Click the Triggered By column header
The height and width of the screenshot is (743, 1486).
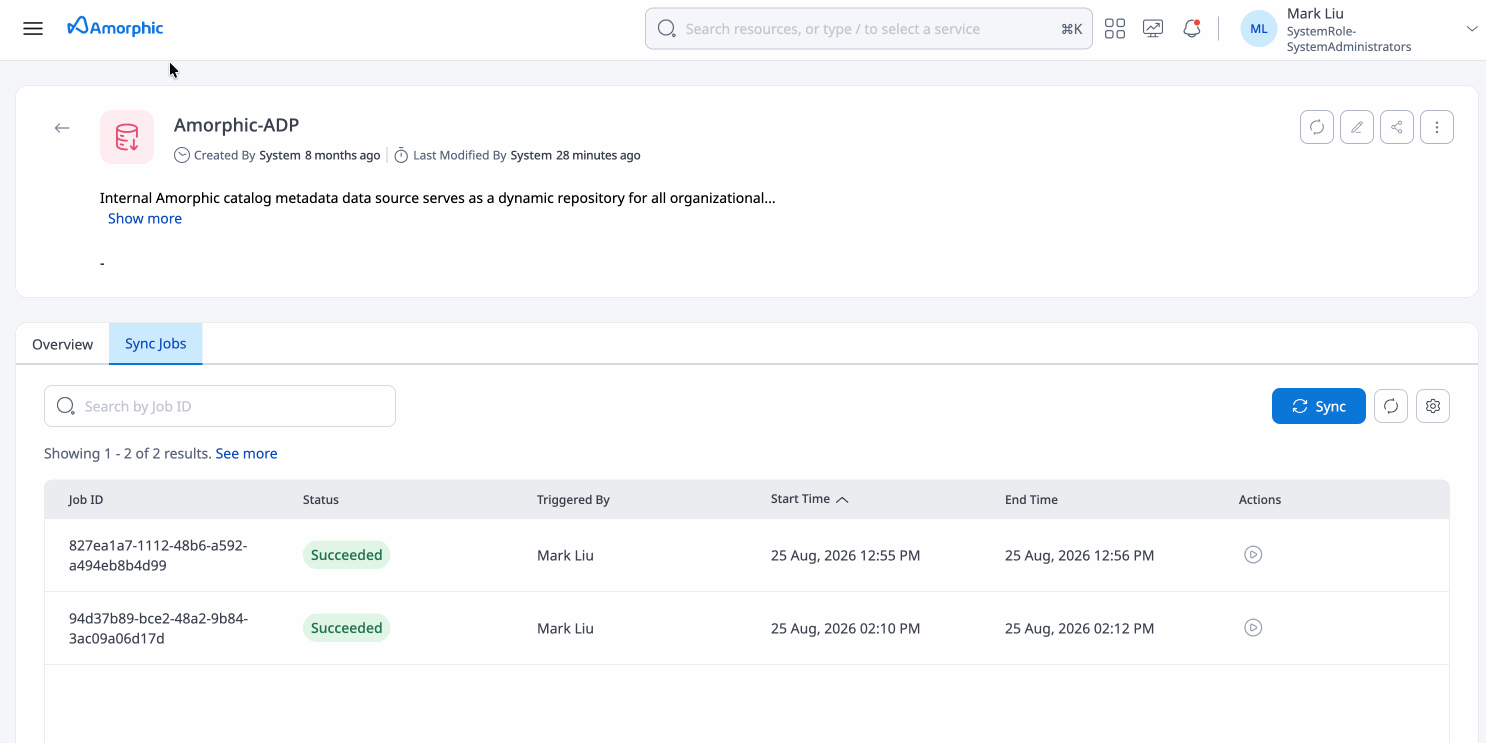[x=573, y=500]
